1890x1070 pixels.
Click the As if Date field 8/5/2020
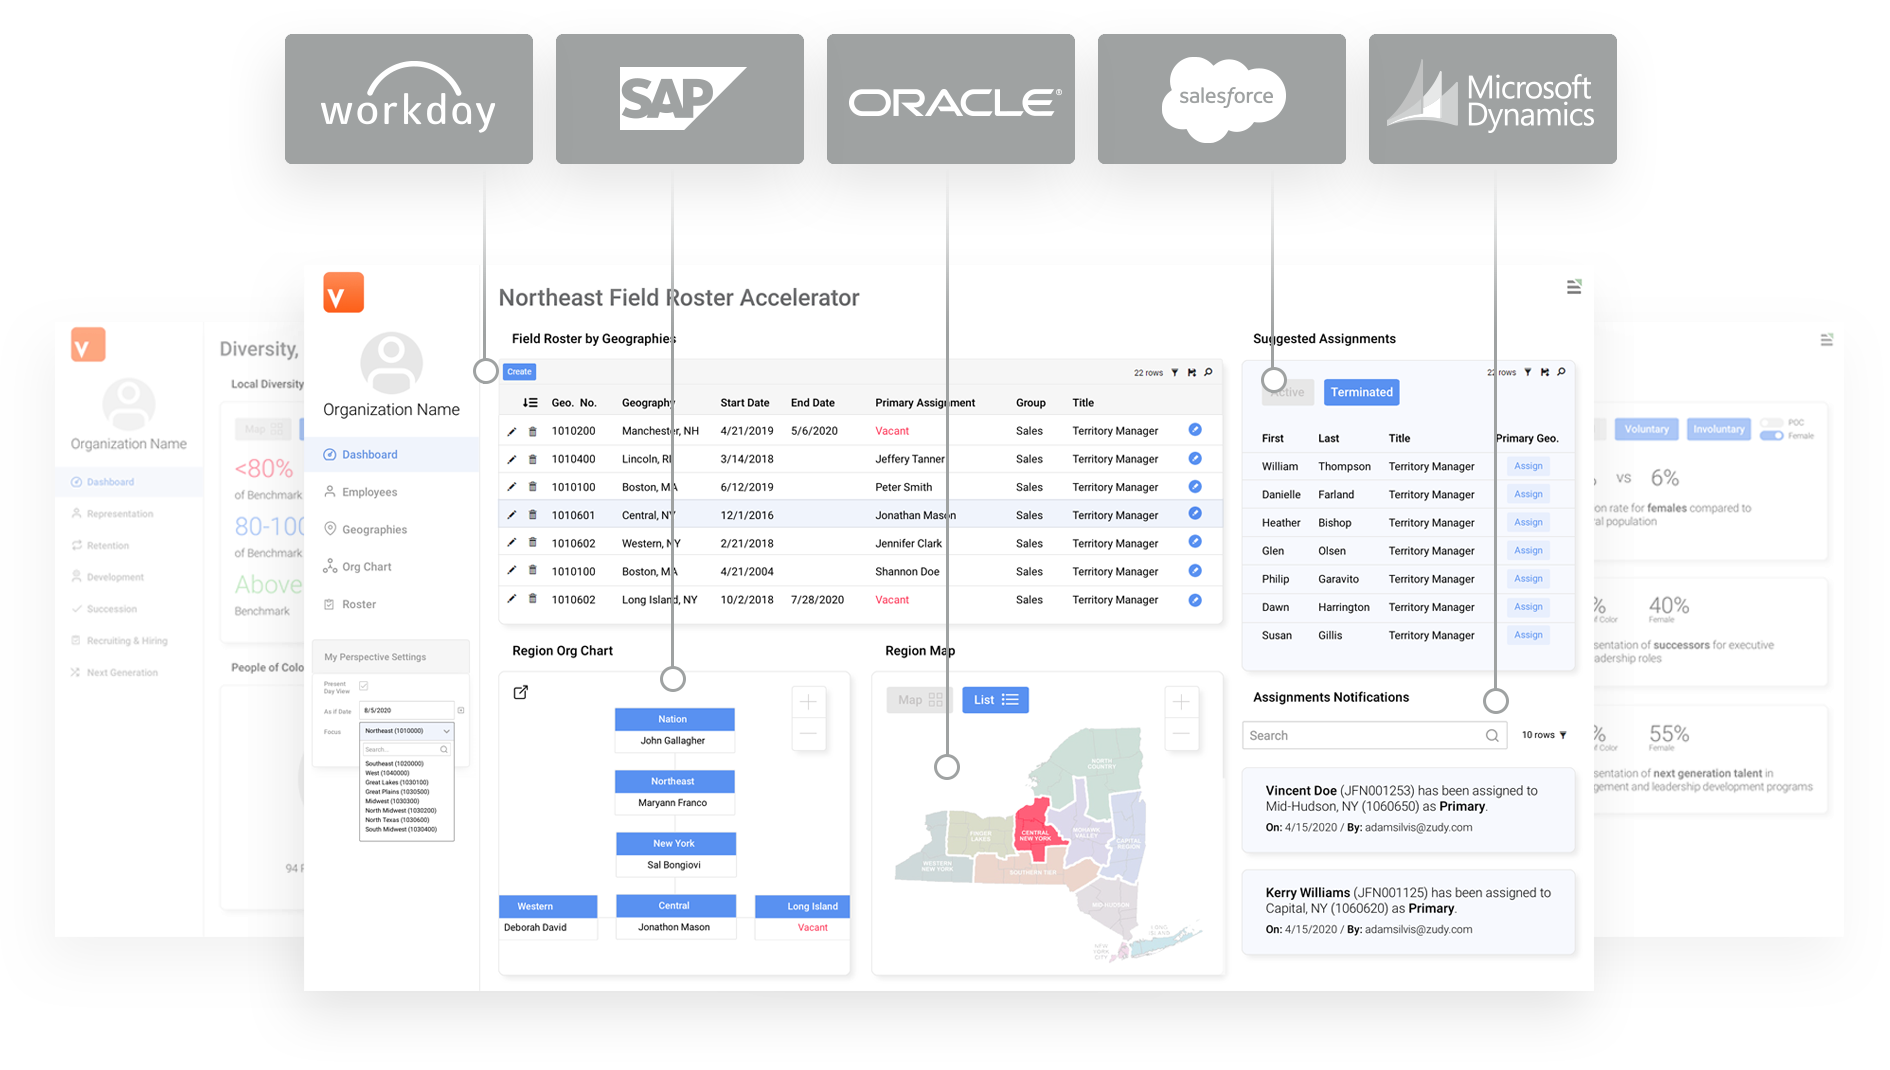(x=407, y=710)
